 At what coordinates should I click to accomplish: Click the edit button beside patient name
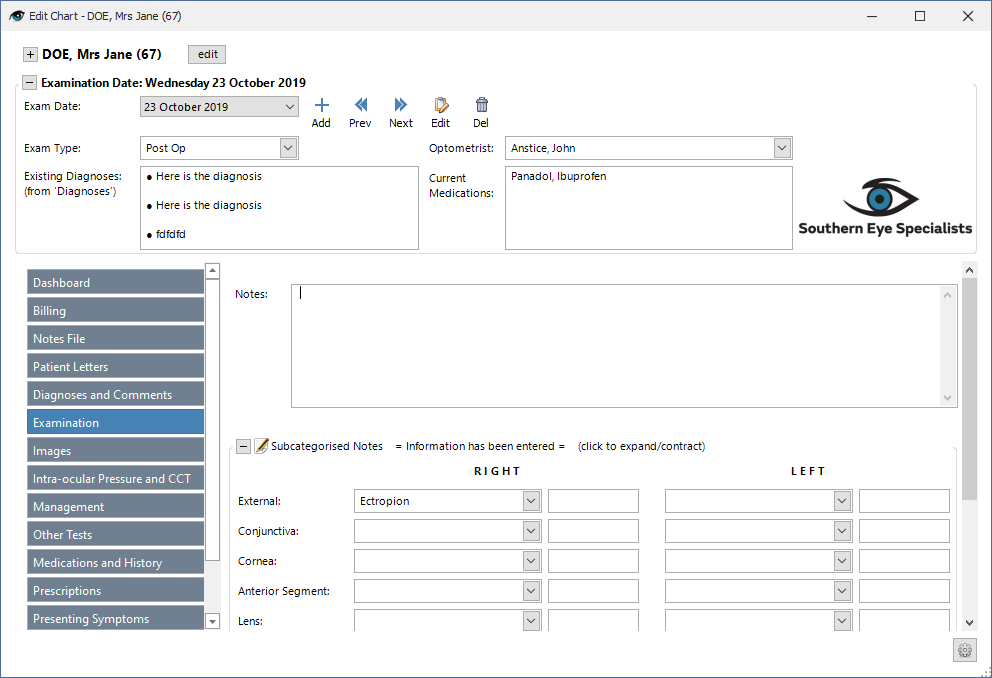[x=207, y=54]
